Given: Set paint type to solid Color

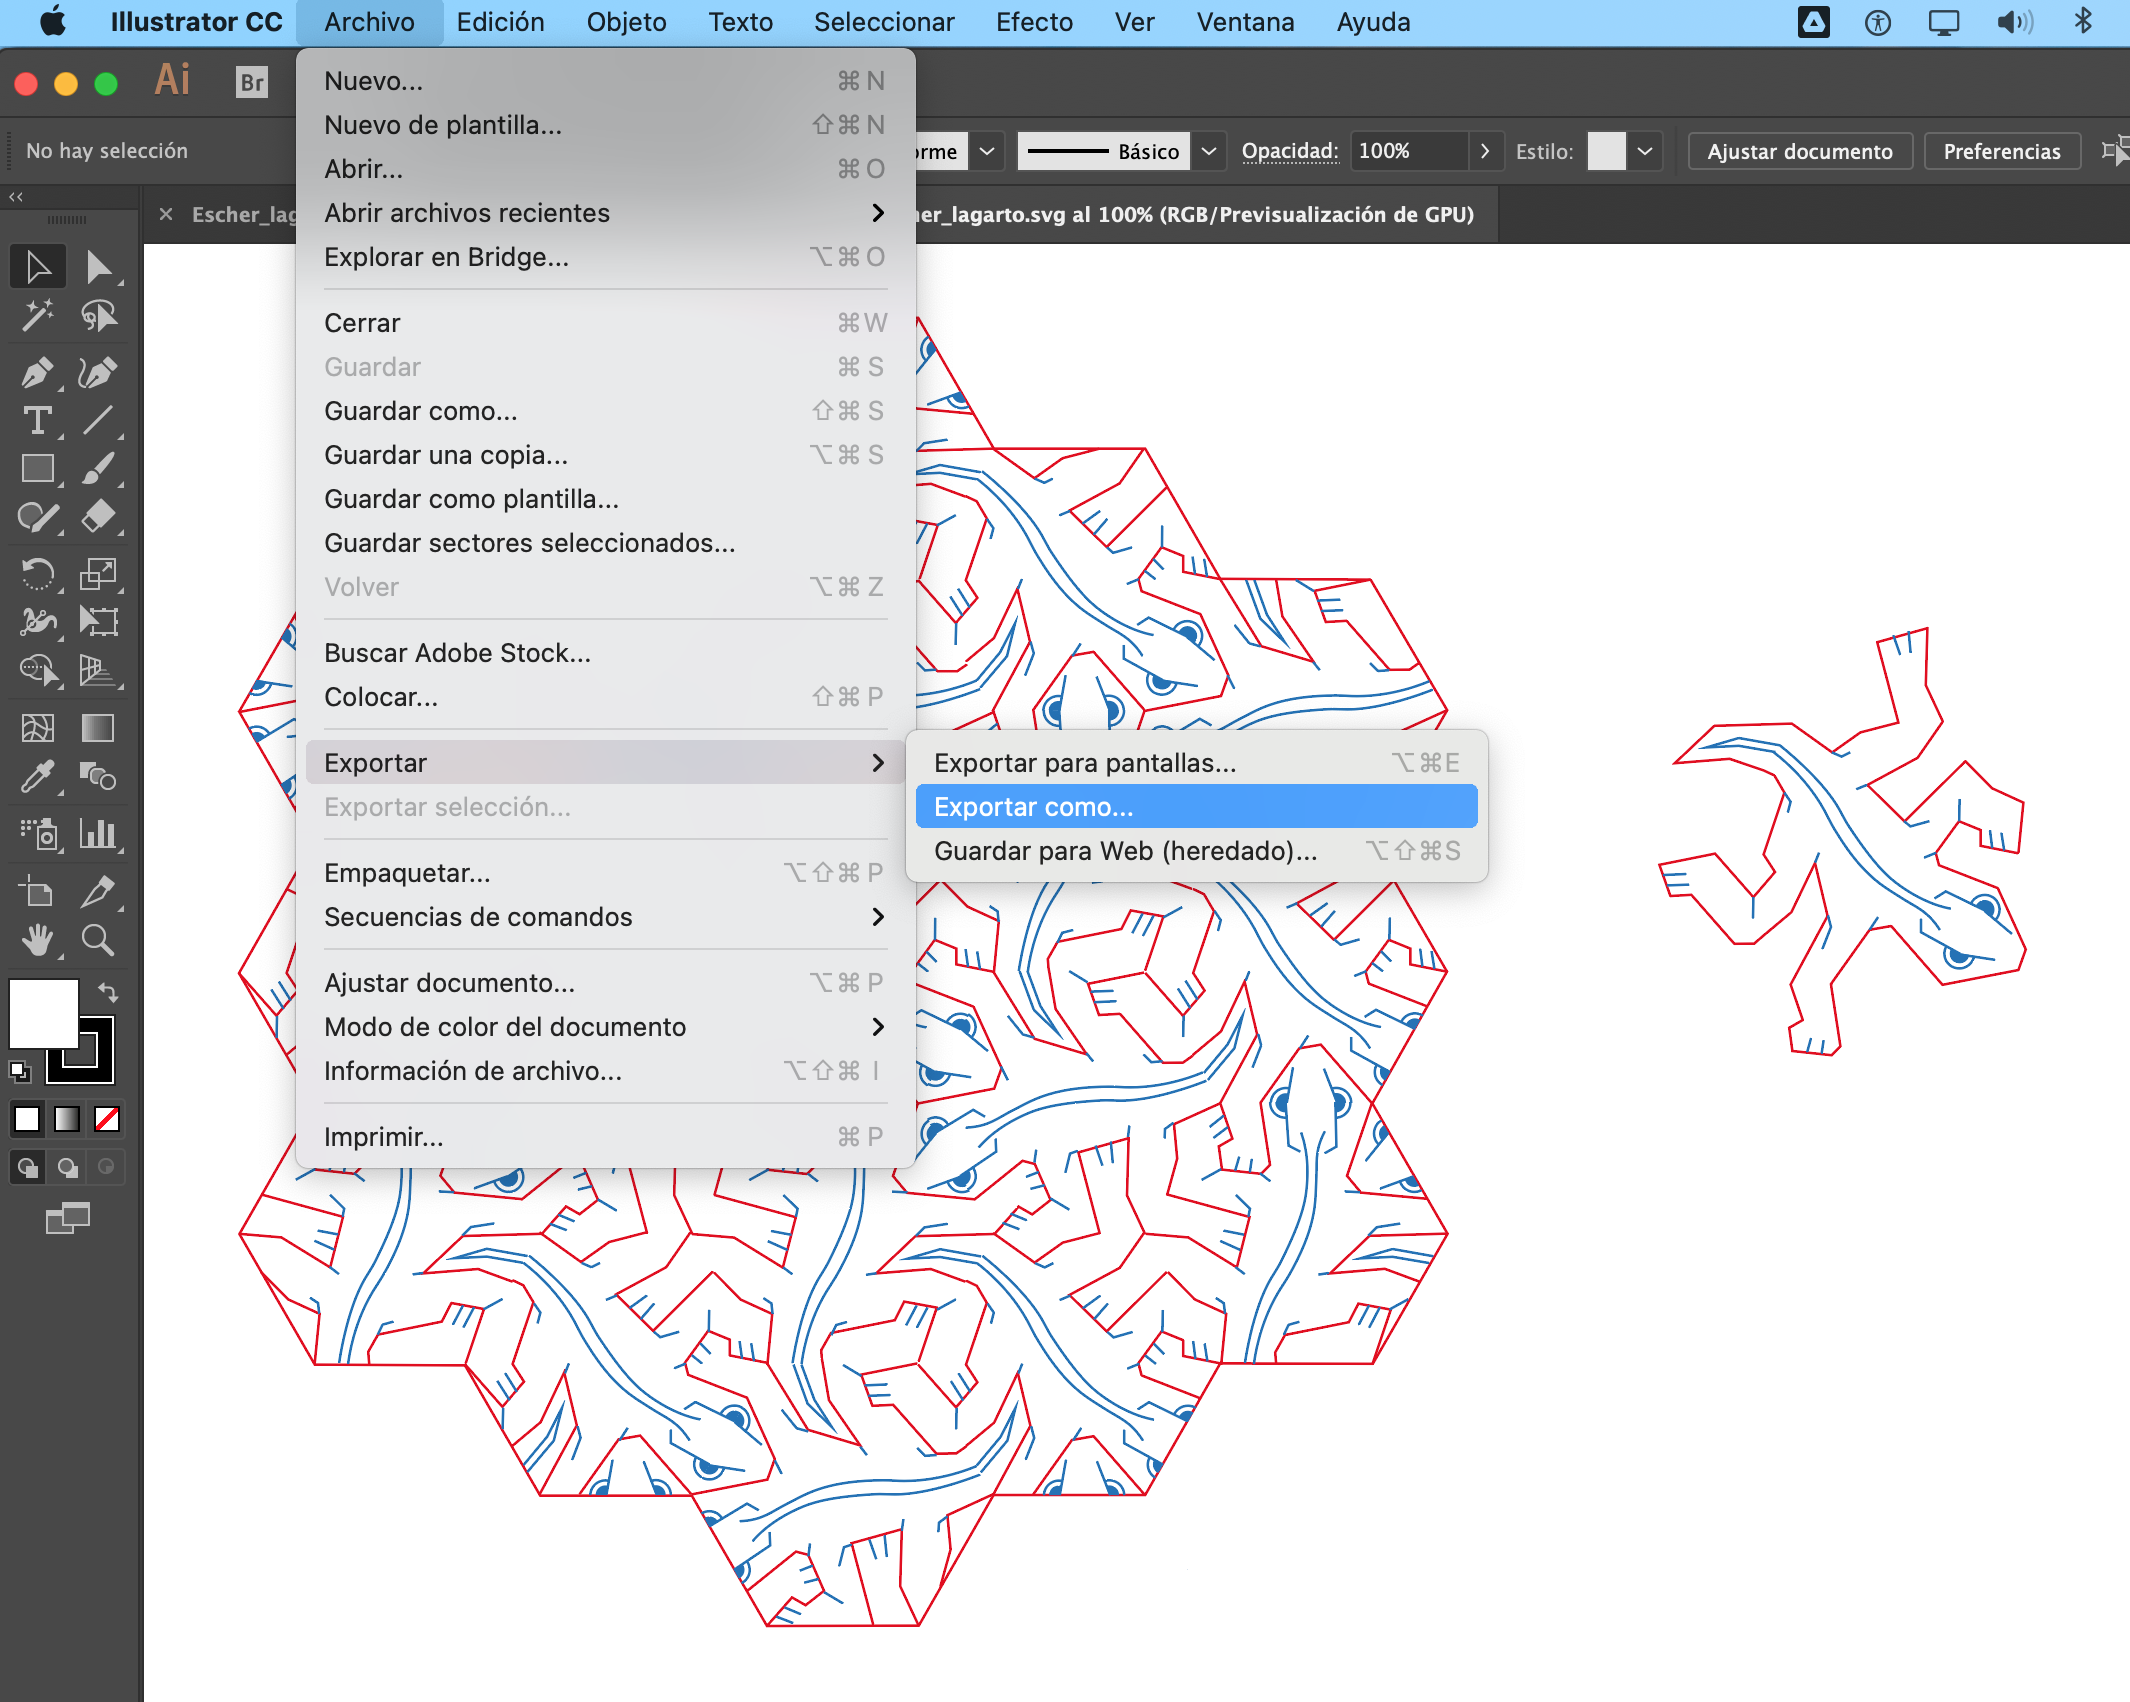Looking at the screenshot, I should pyautogui.click(x=28, y=1119).
